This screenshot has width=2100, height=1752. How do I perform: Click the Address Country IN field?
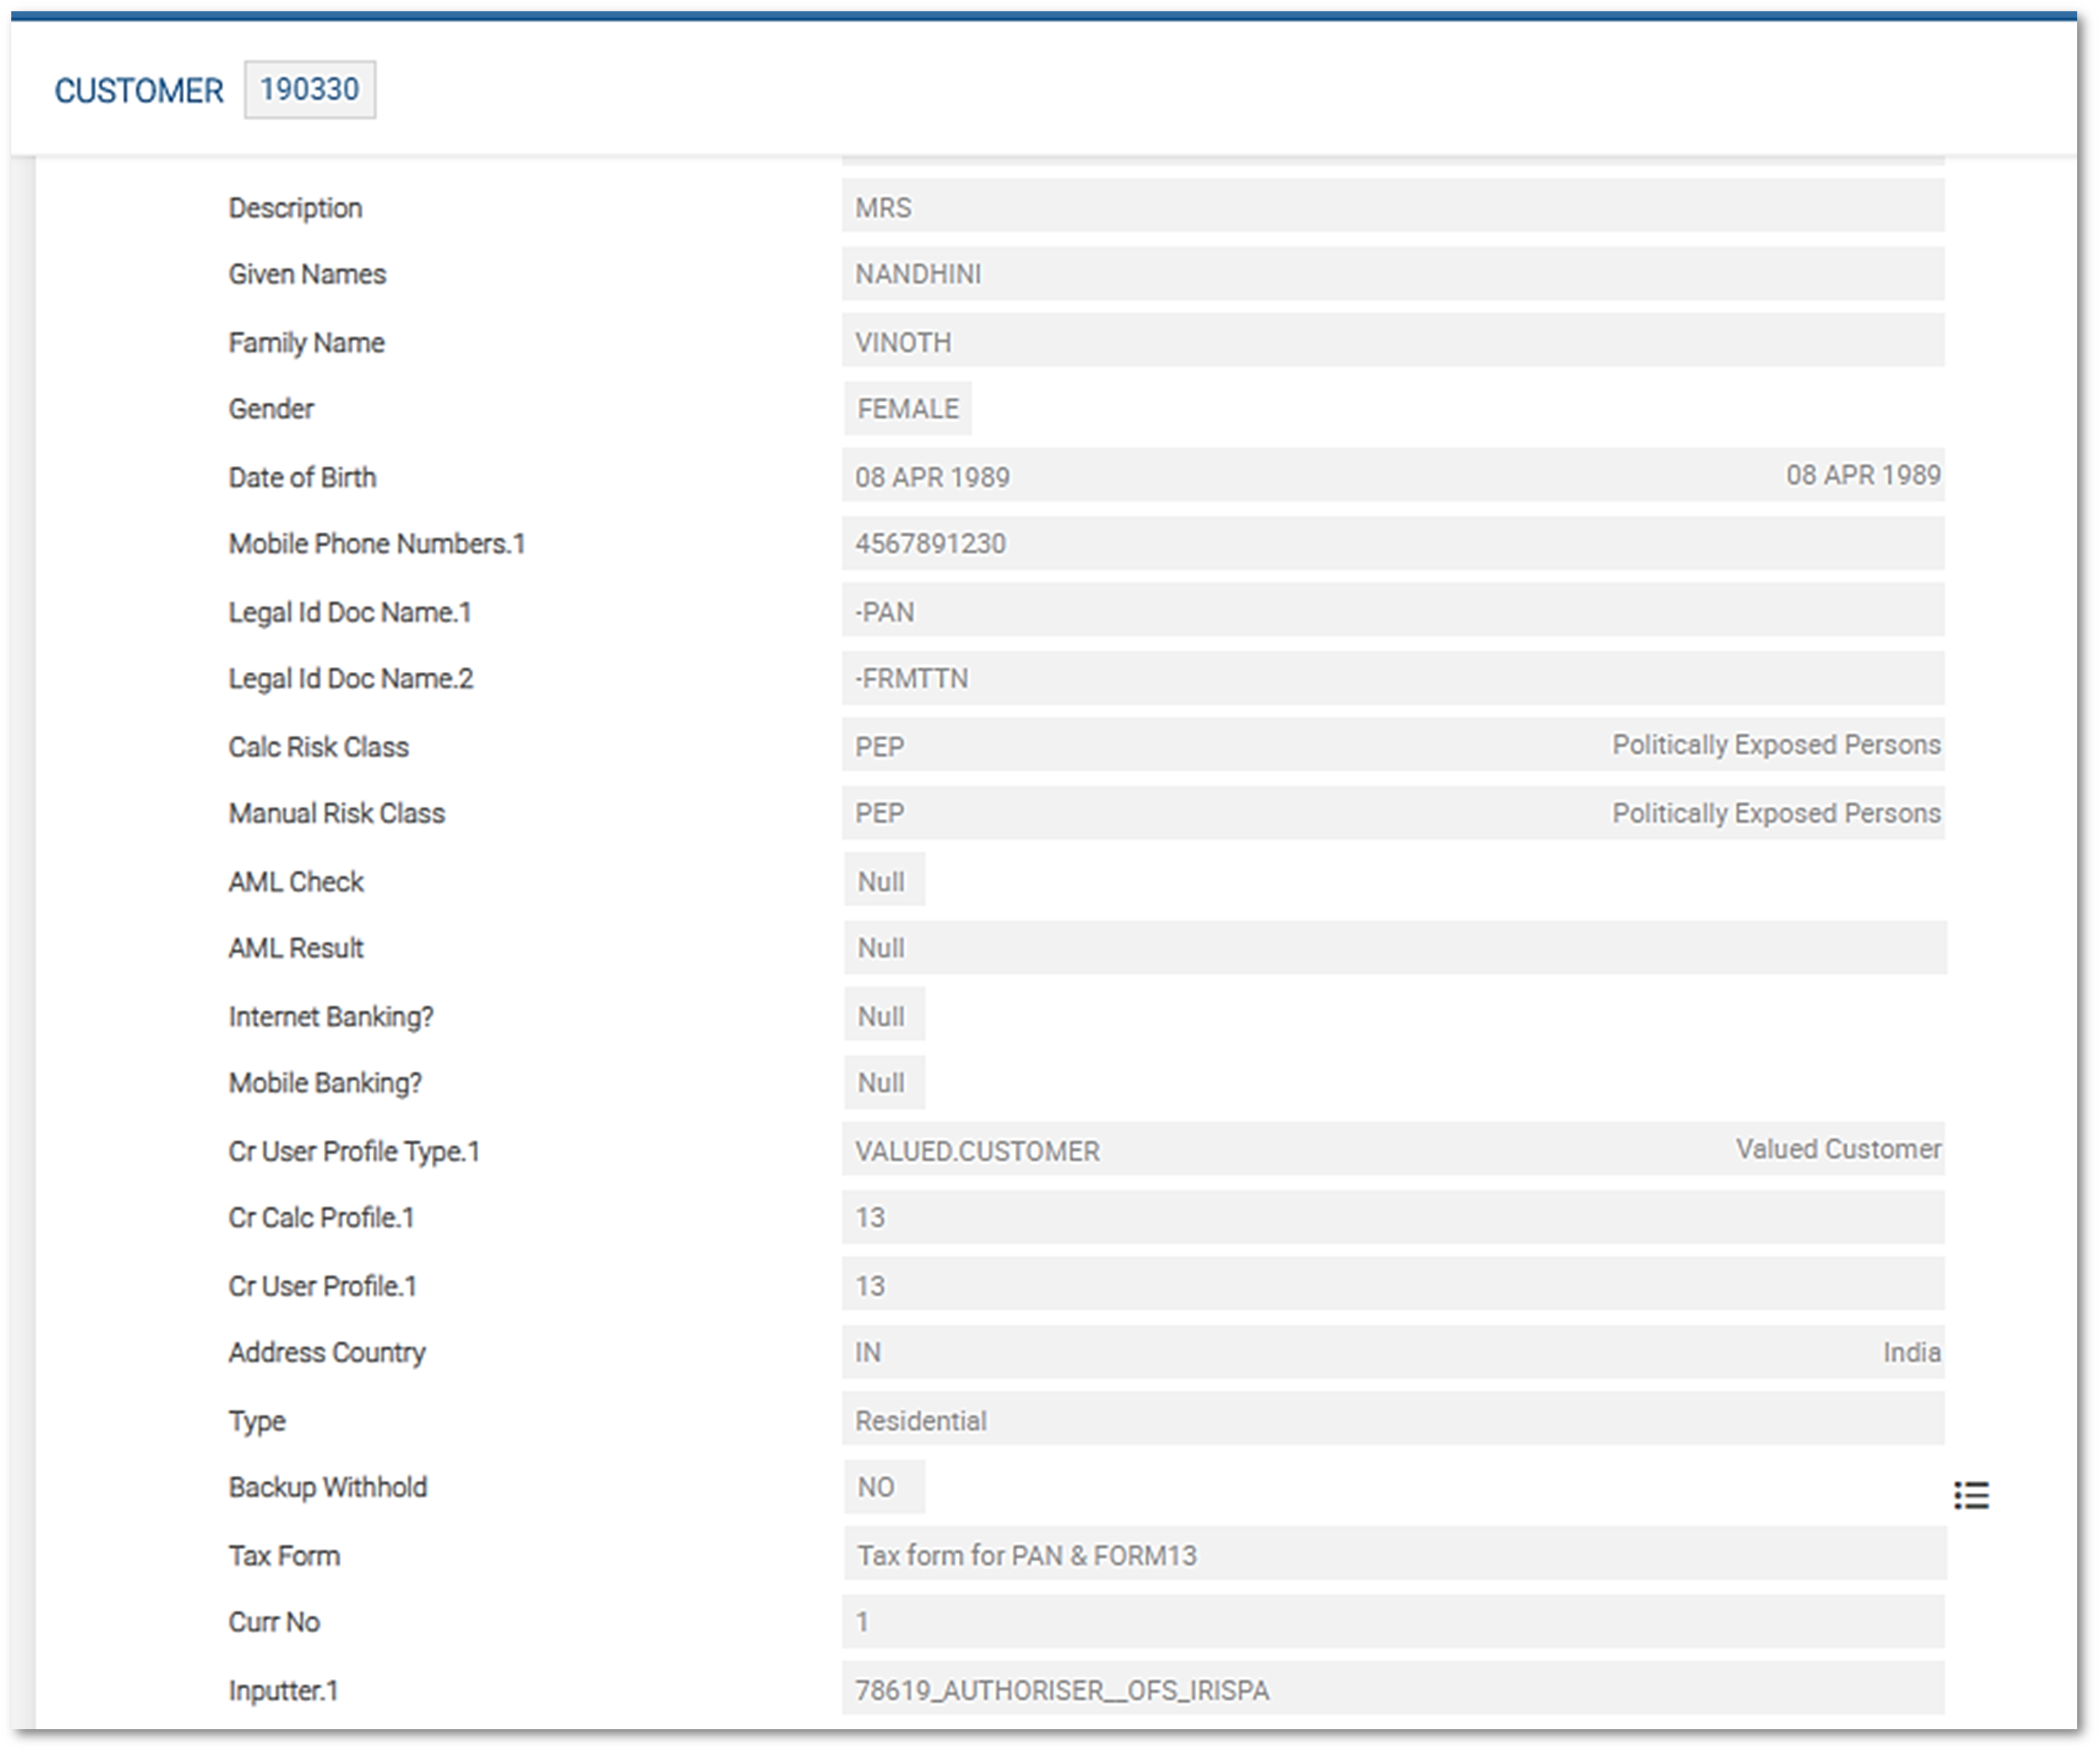point(1393,1352)
